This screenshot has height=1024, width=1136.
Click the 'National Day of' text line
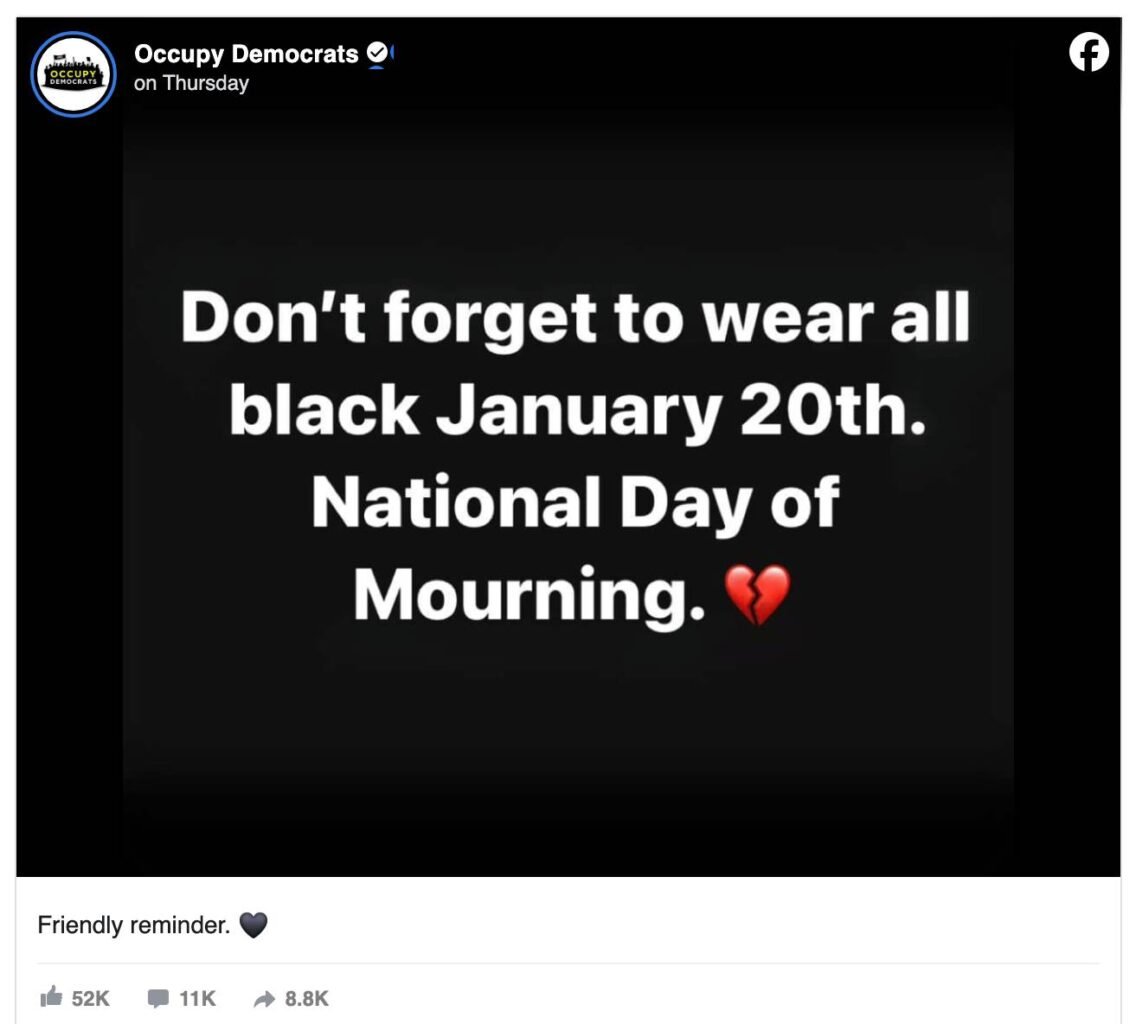(575, 502)
